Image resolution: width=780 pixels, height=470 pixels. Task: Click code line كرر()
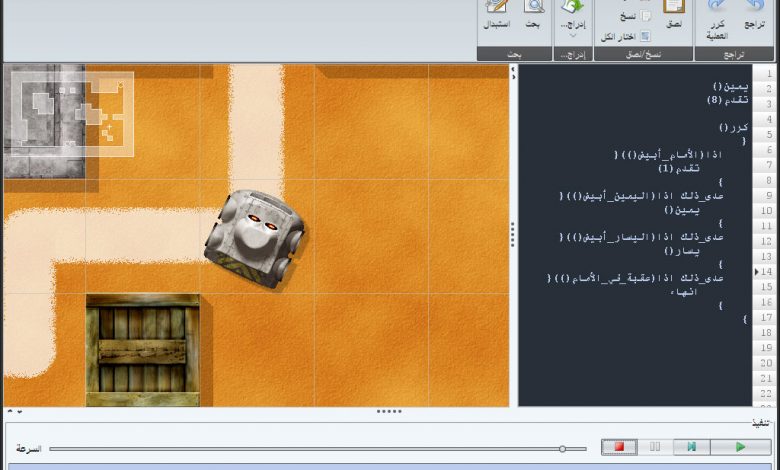733,128
